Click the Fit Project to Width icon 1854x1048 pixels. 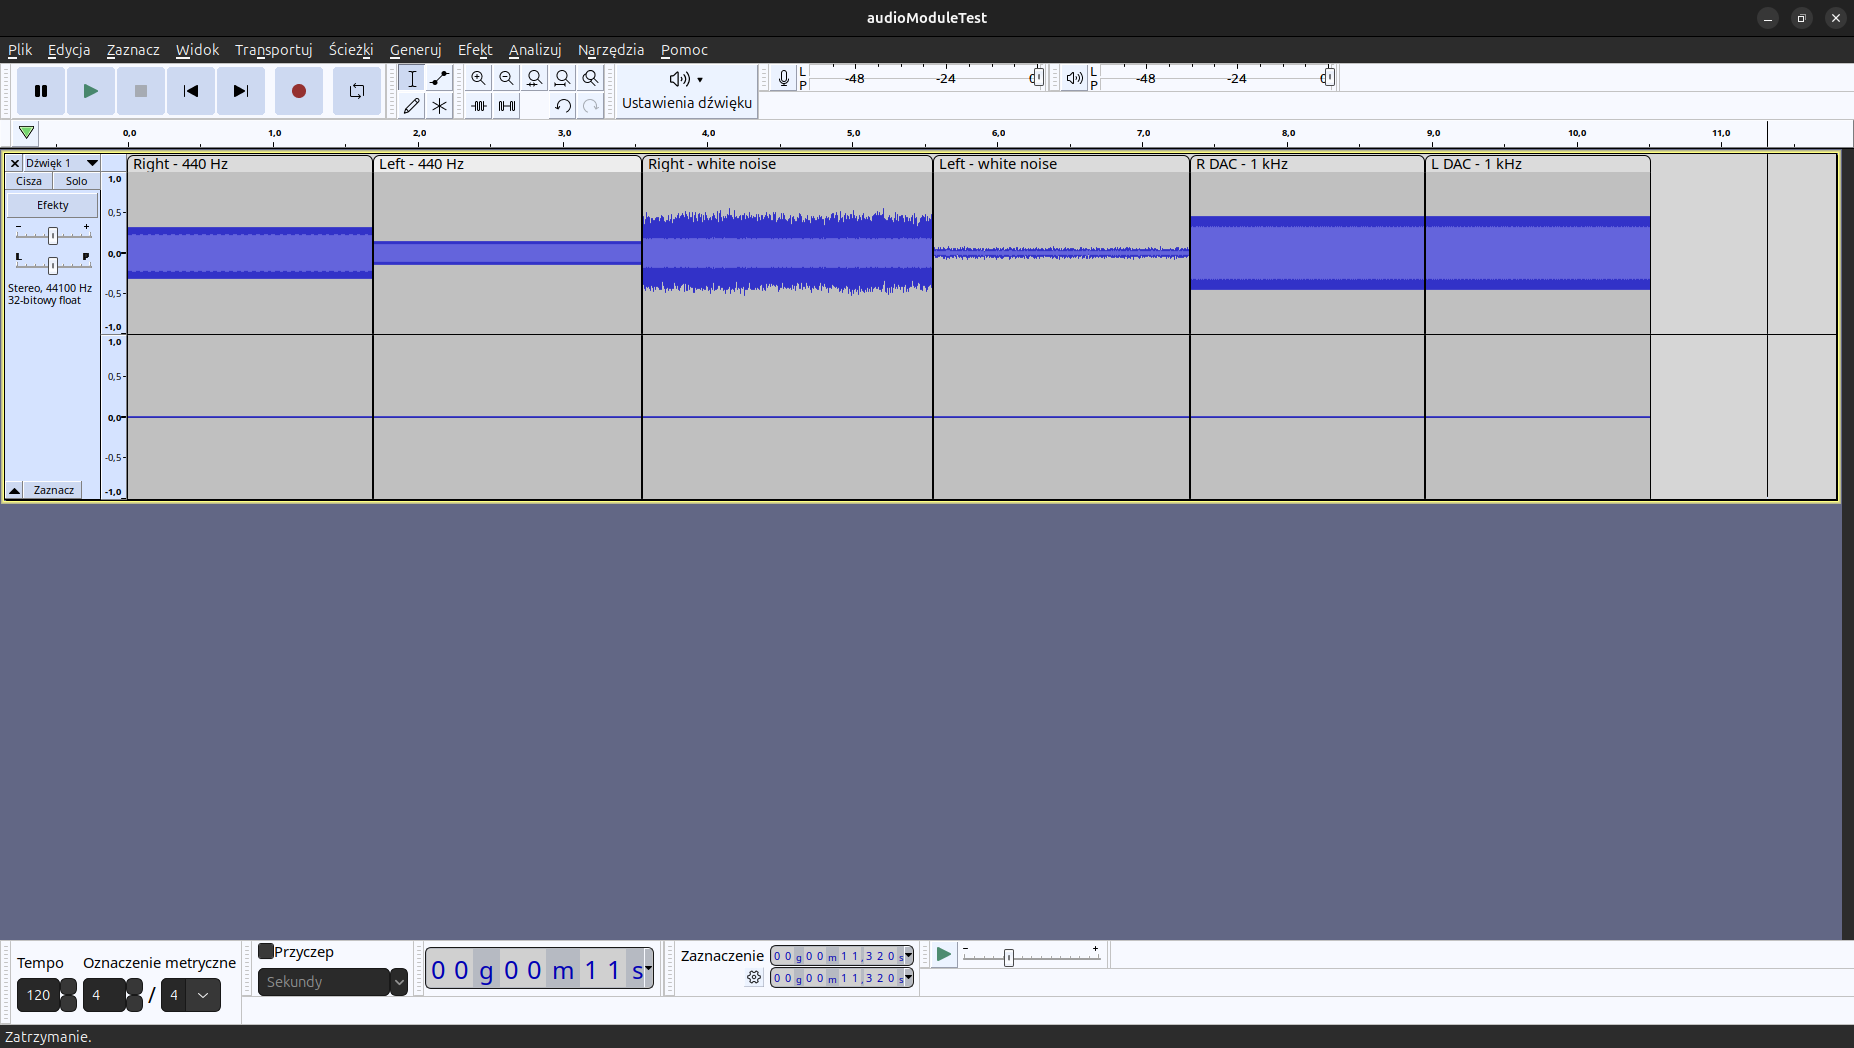[x=563, y=78]
